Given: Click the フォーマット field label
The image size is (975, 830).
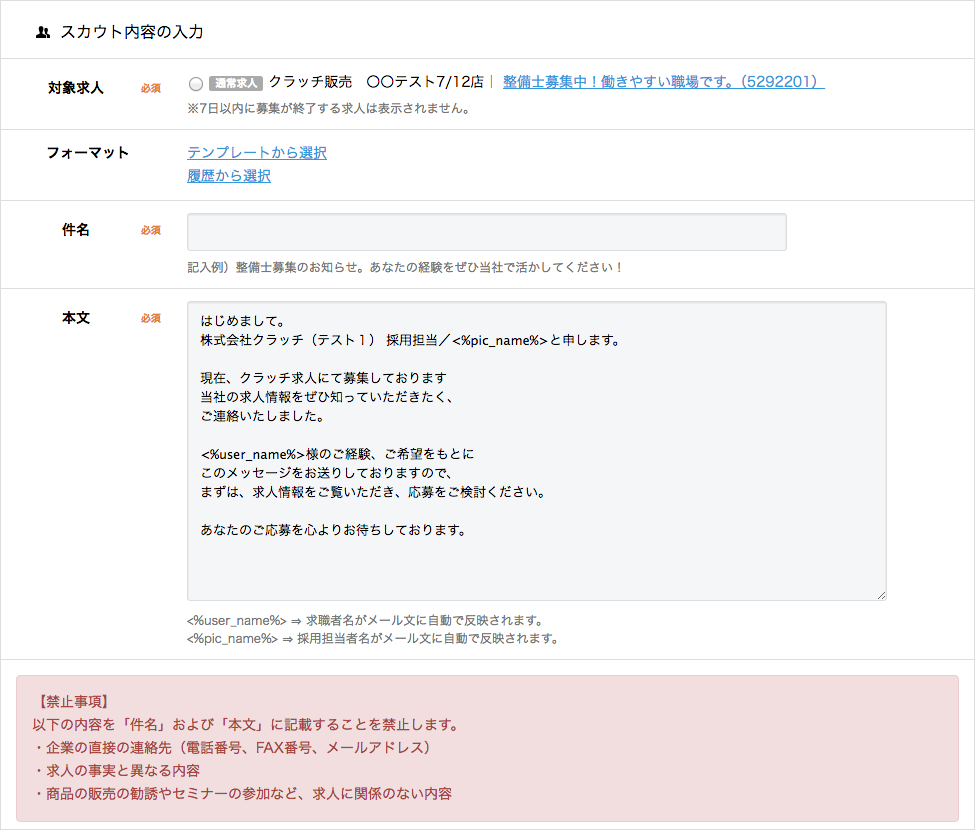Looking at the screenshot, I should coord(88,153).
